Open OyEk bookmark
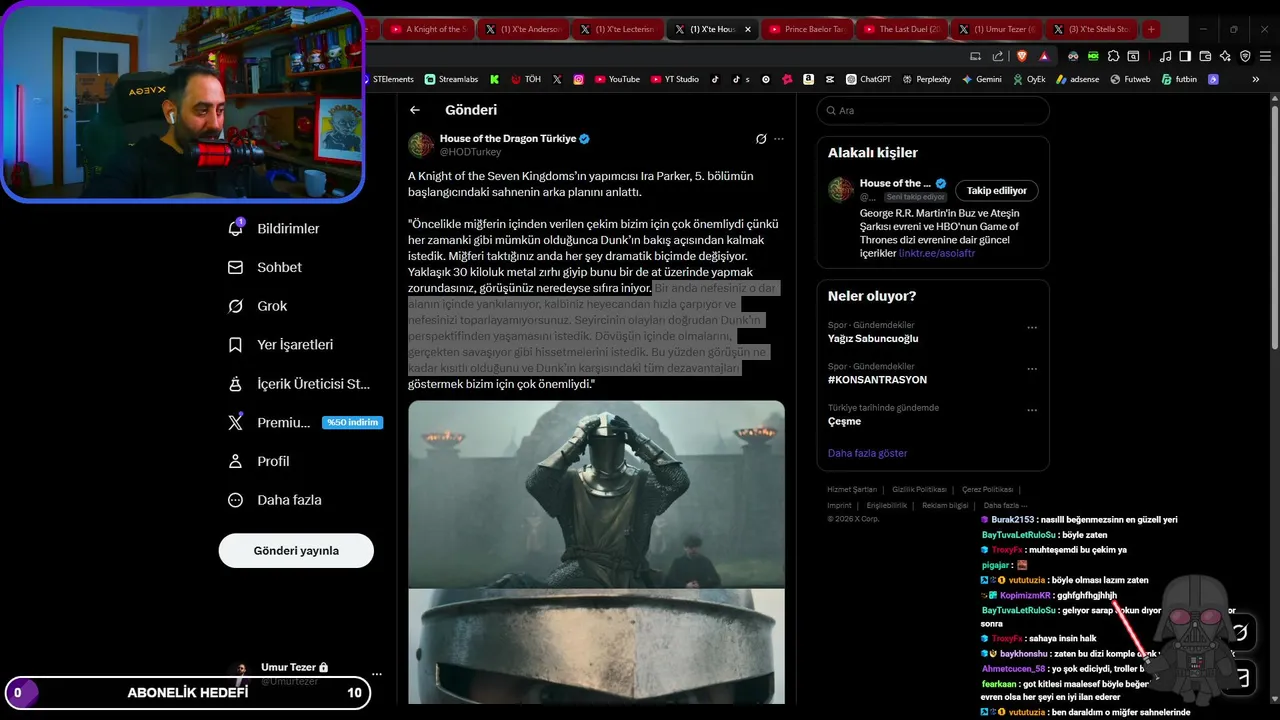Viewport: 1280px width, 720px height. (1028, 79)
